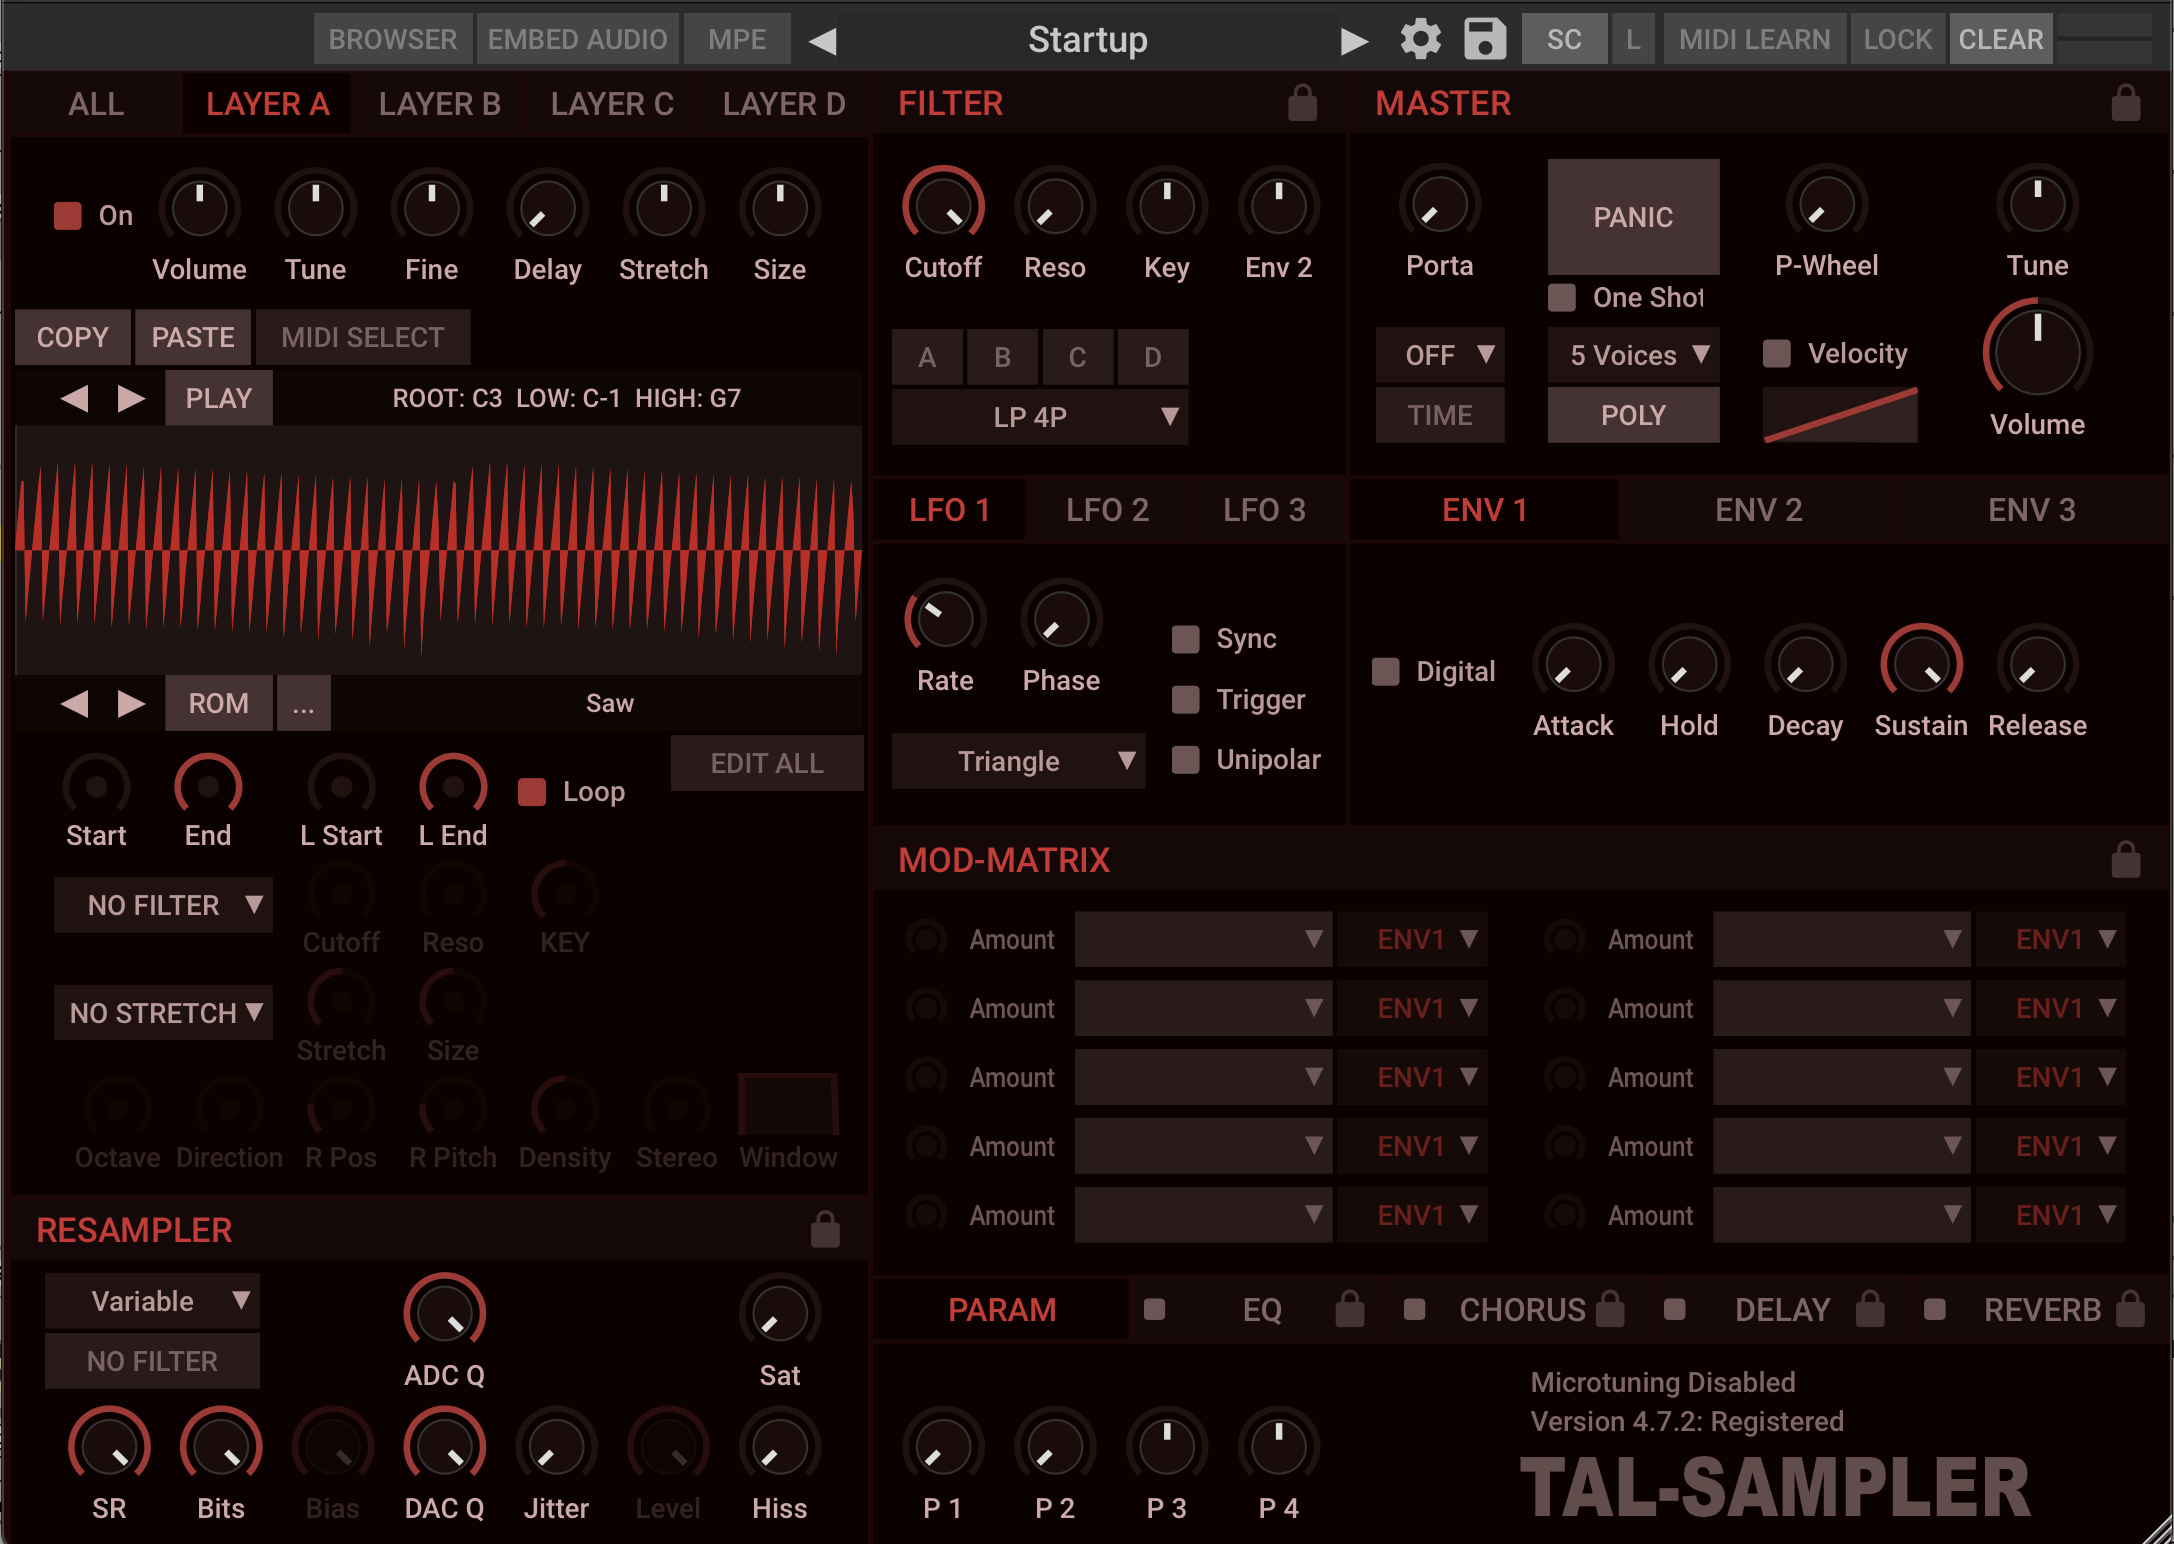Switch to the LAYER B tab
Viewport: 2174px width, 1544px height.
point(439,103)
